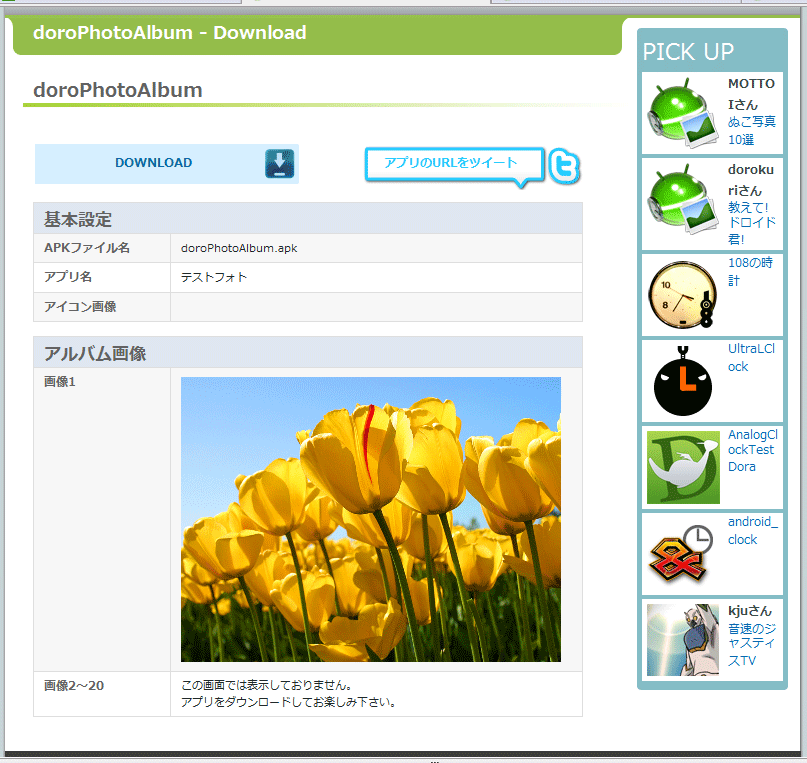Click the doroPhotoAlbum page heading

[x=118, y=90]
